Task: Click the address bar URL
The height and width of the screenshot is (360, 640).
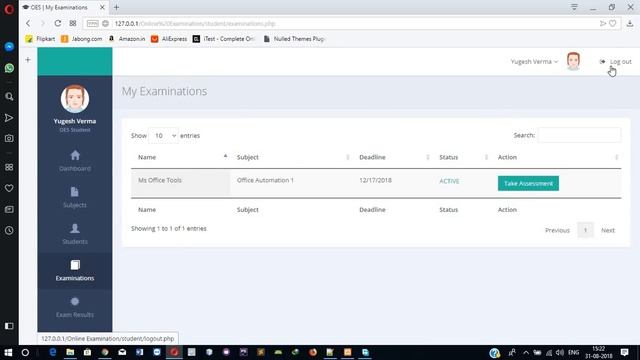Action: [x=195, y=24]
